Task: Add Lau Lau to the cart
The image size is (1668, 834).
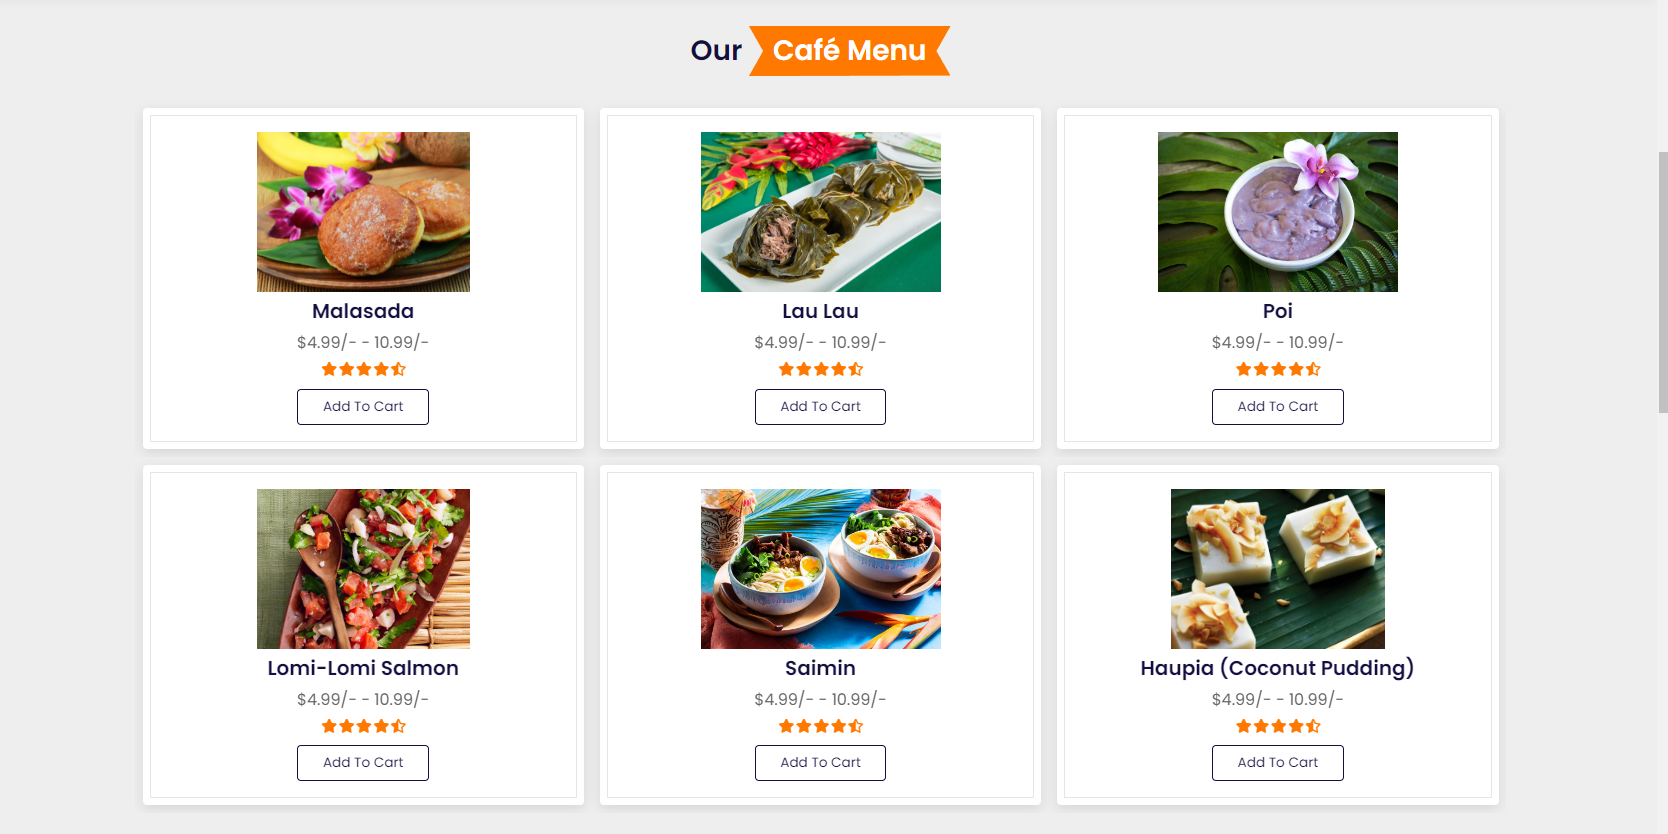Action: [820, 406]
